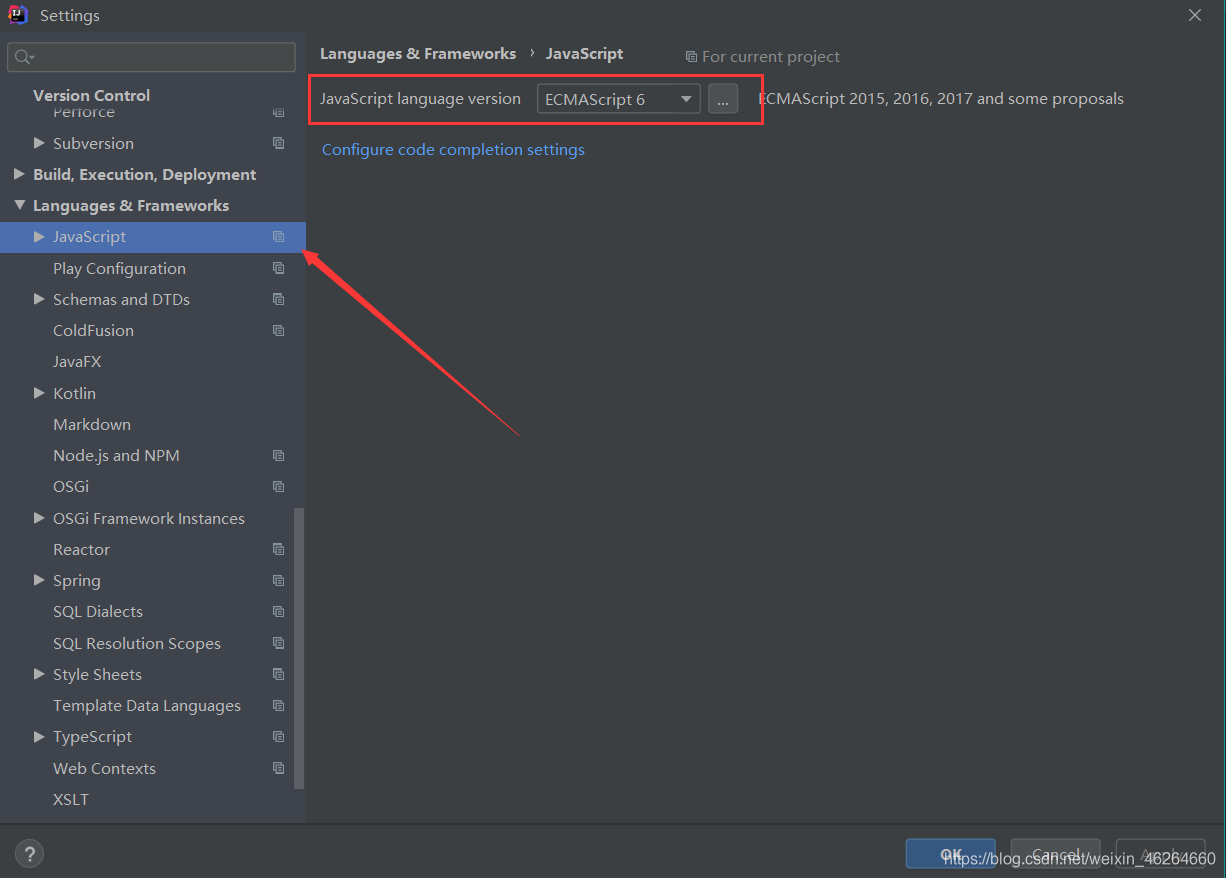Expand OSGi Framework Instances node
This screenshot has height=878, width=1226.
tap(39, 518)
